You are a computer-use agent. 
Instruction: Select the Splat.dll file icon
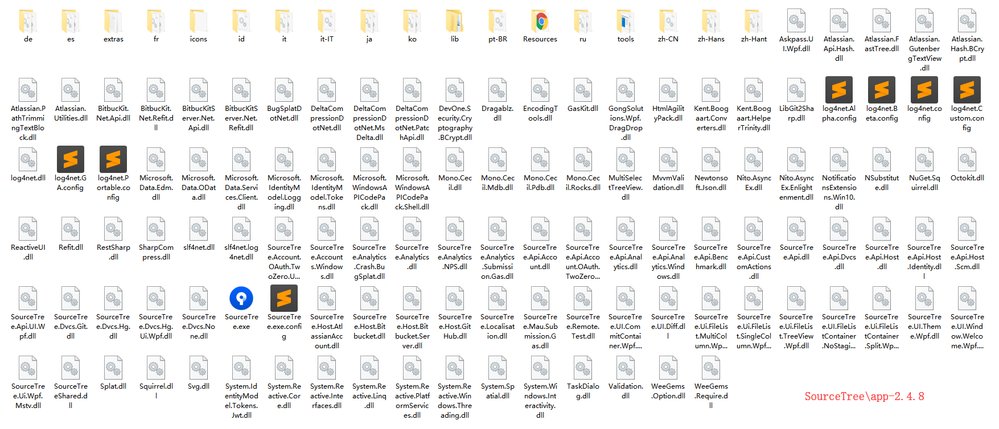tap(113, 368)
